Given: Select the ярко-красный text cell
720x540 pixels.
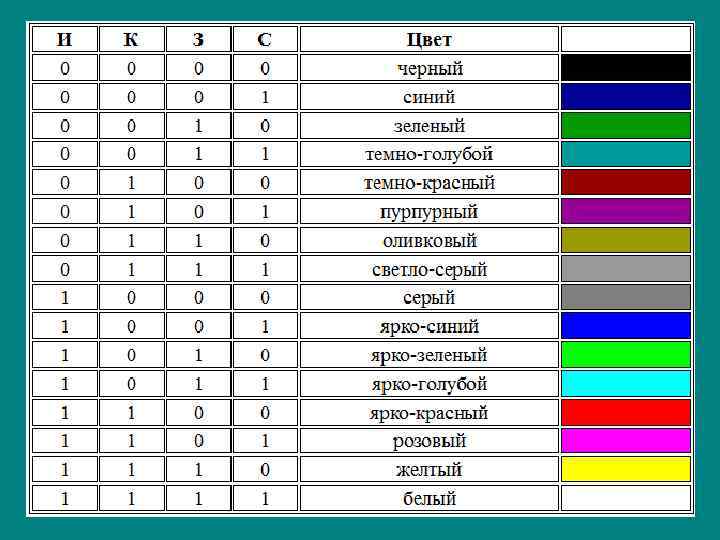Looking at the screenshot, I should tap(429, 412).
